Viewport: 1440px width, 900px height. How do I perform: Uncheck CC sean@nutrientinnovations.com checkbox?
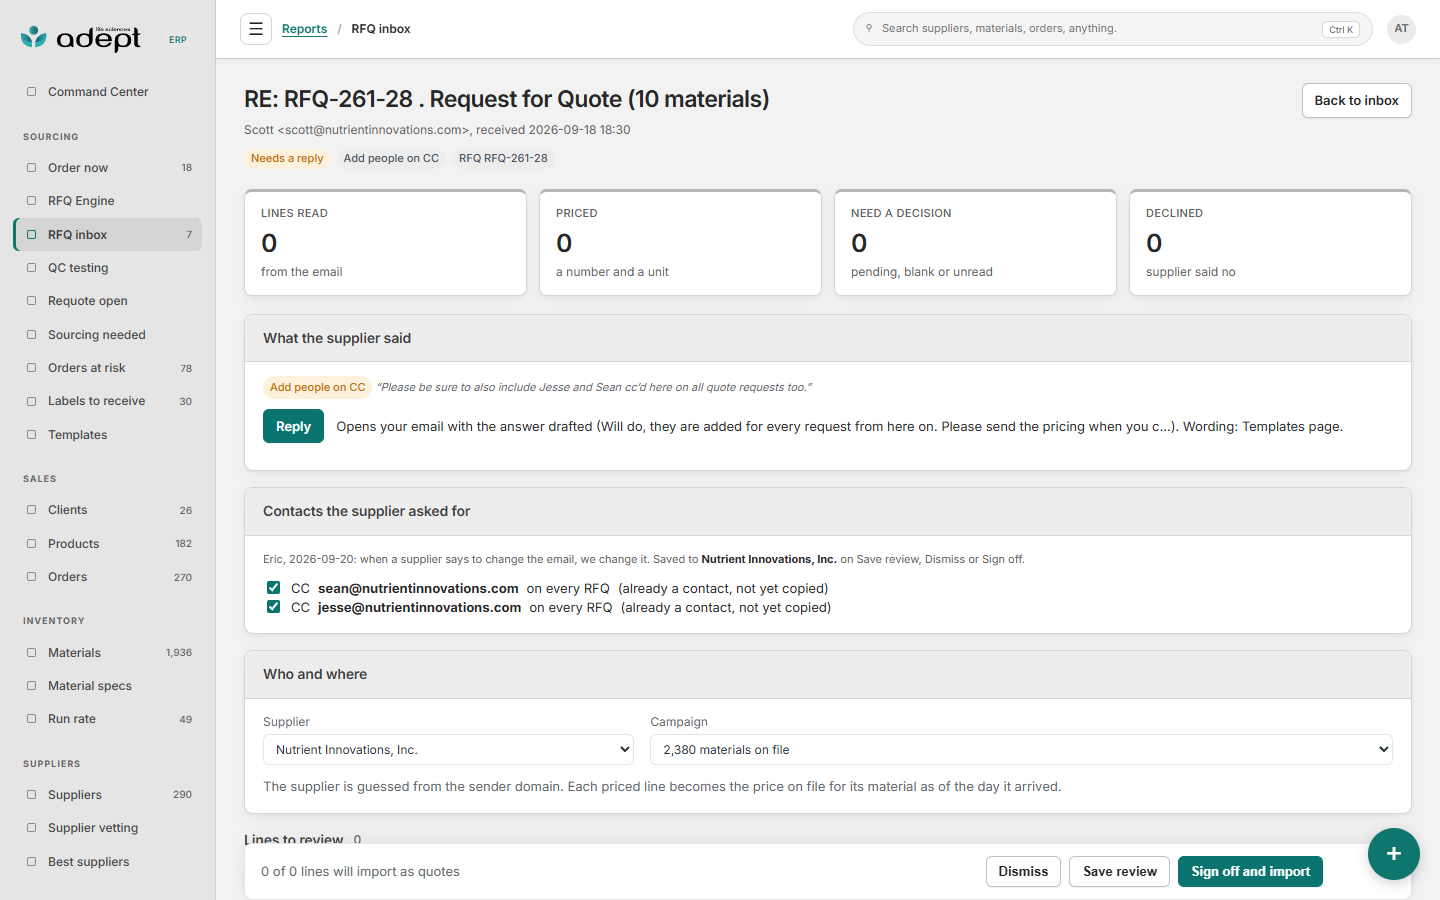[273, 588]
